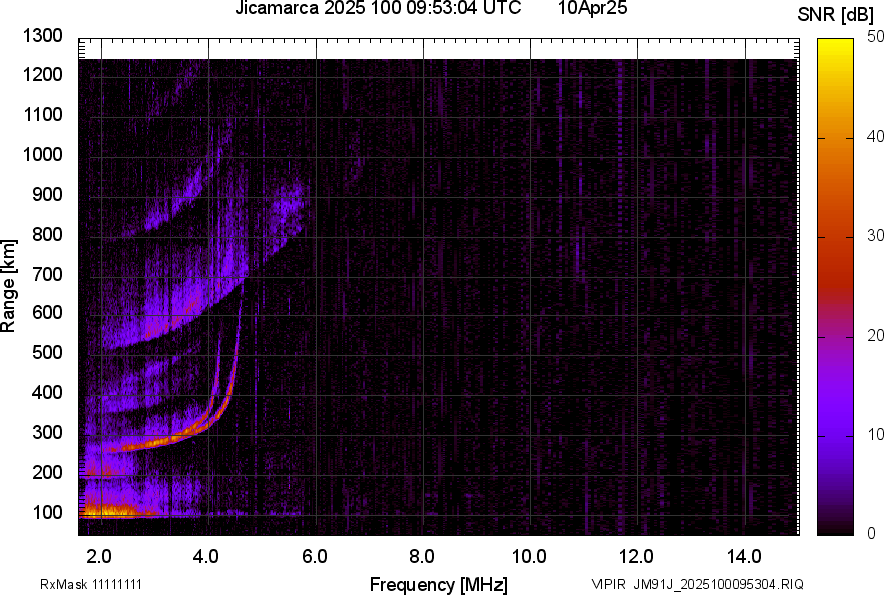Click the frequency tick label '4.0'
This screenshot has height=595, width=884.
(206, 557)
